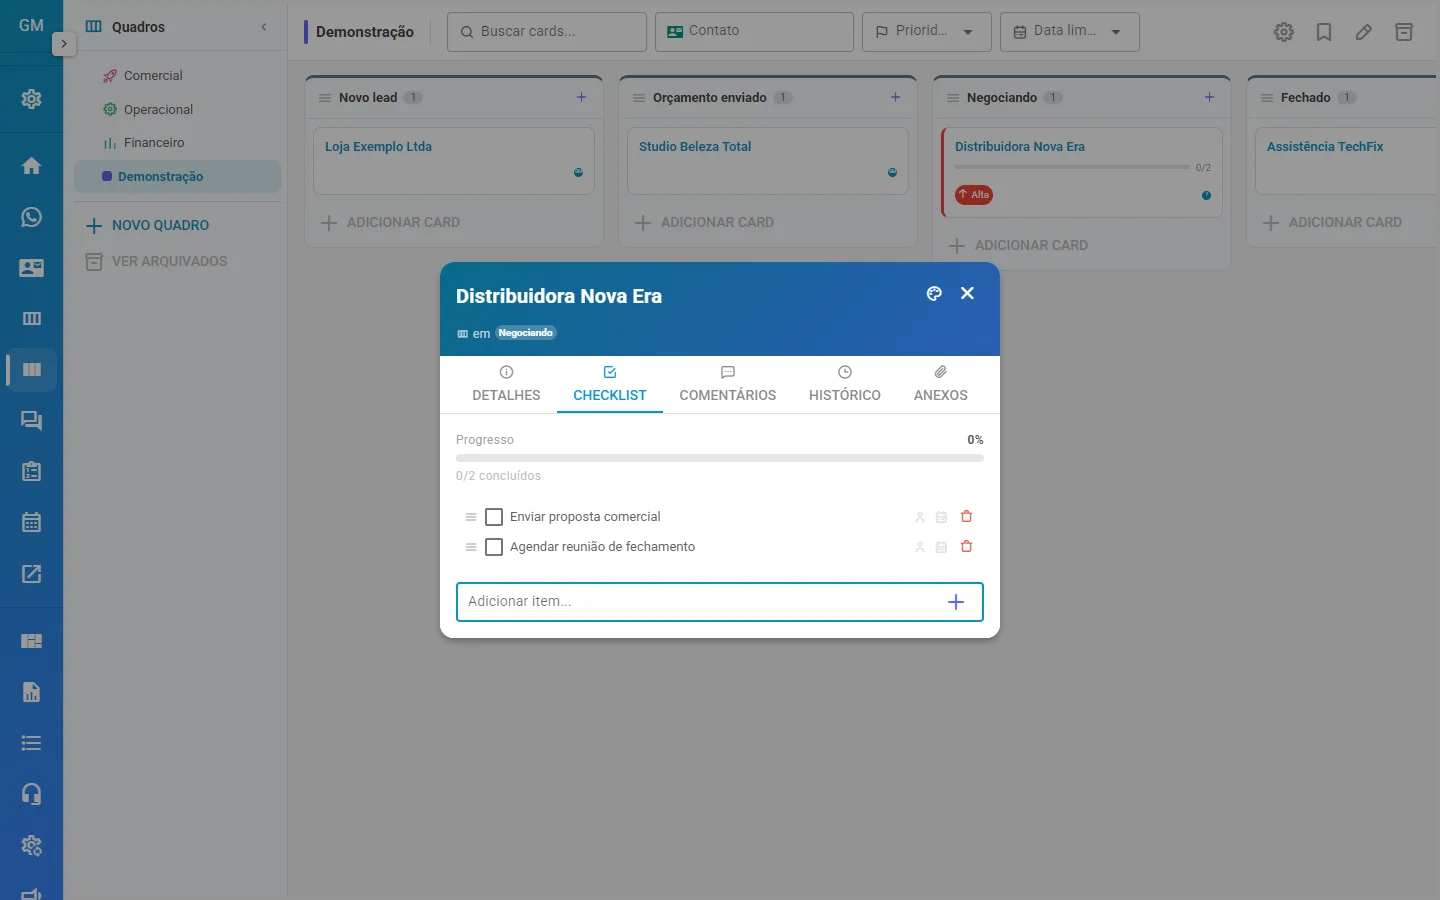Open WhatsApp icon in left sidebar
This screenshot has height=900, width=1440.
pyautogui.click(x=31, y=217)
